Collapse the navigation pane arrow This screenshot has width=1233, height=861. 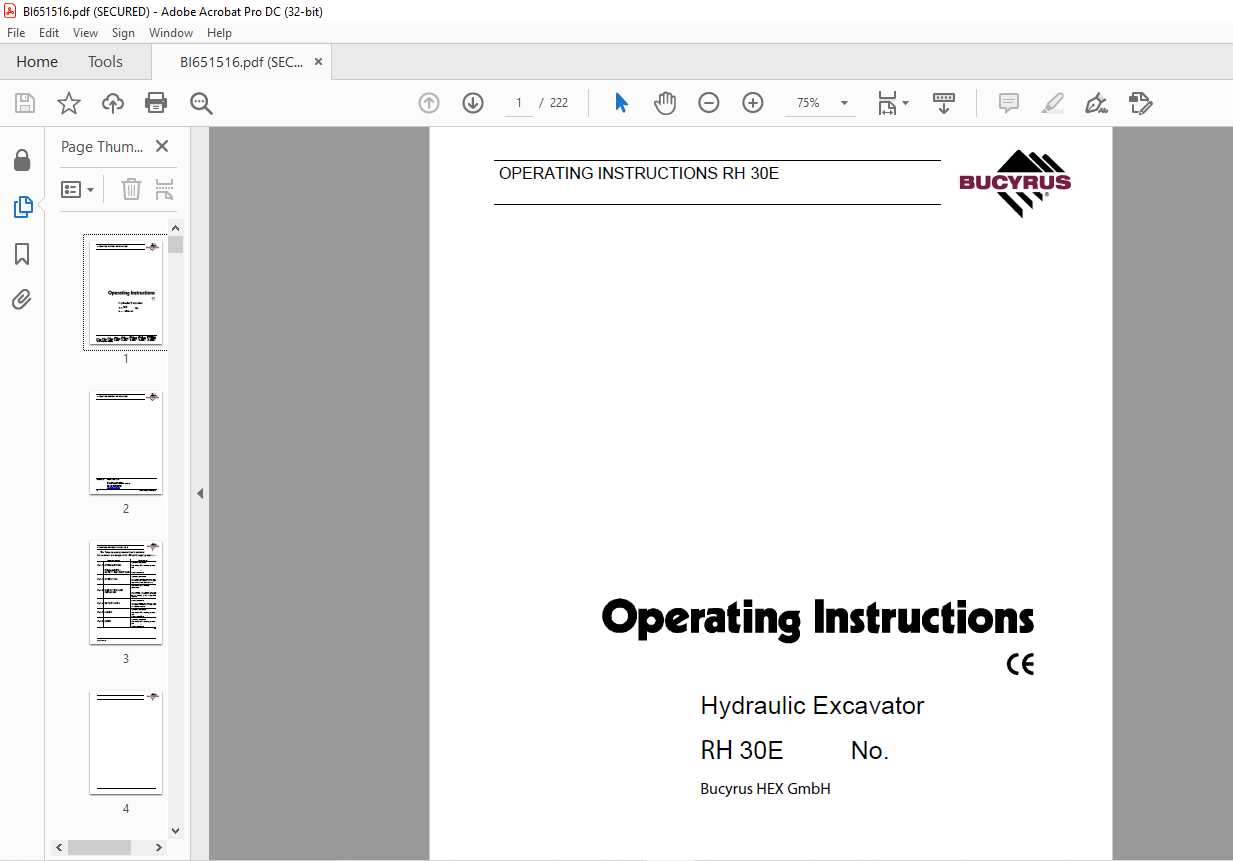(x=200, y=493)
